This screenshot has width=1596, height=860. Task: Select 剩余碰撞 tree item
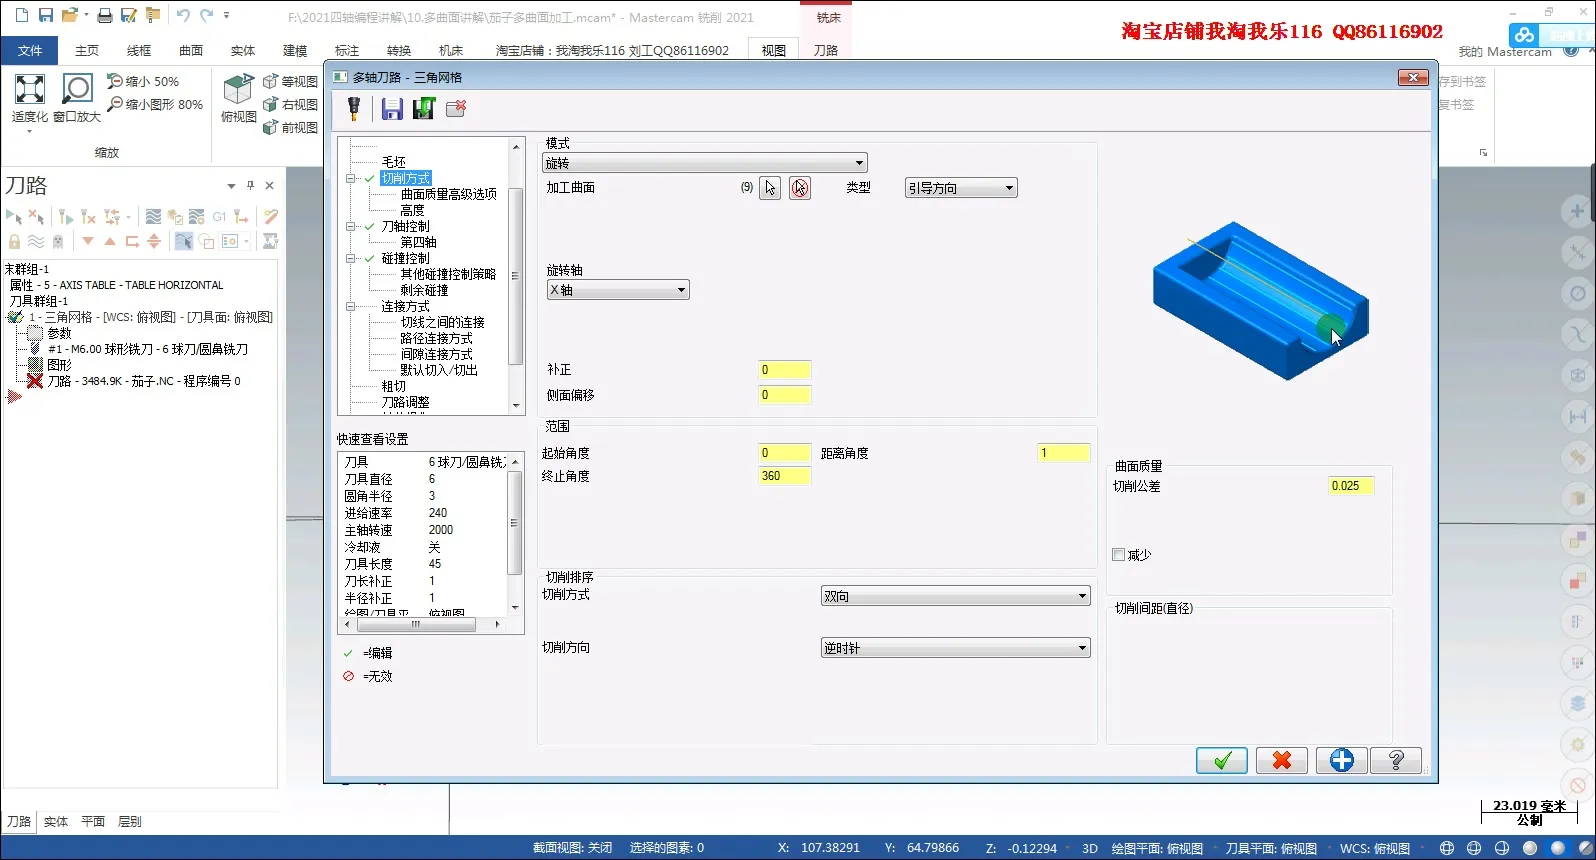(x=424, y=290)
